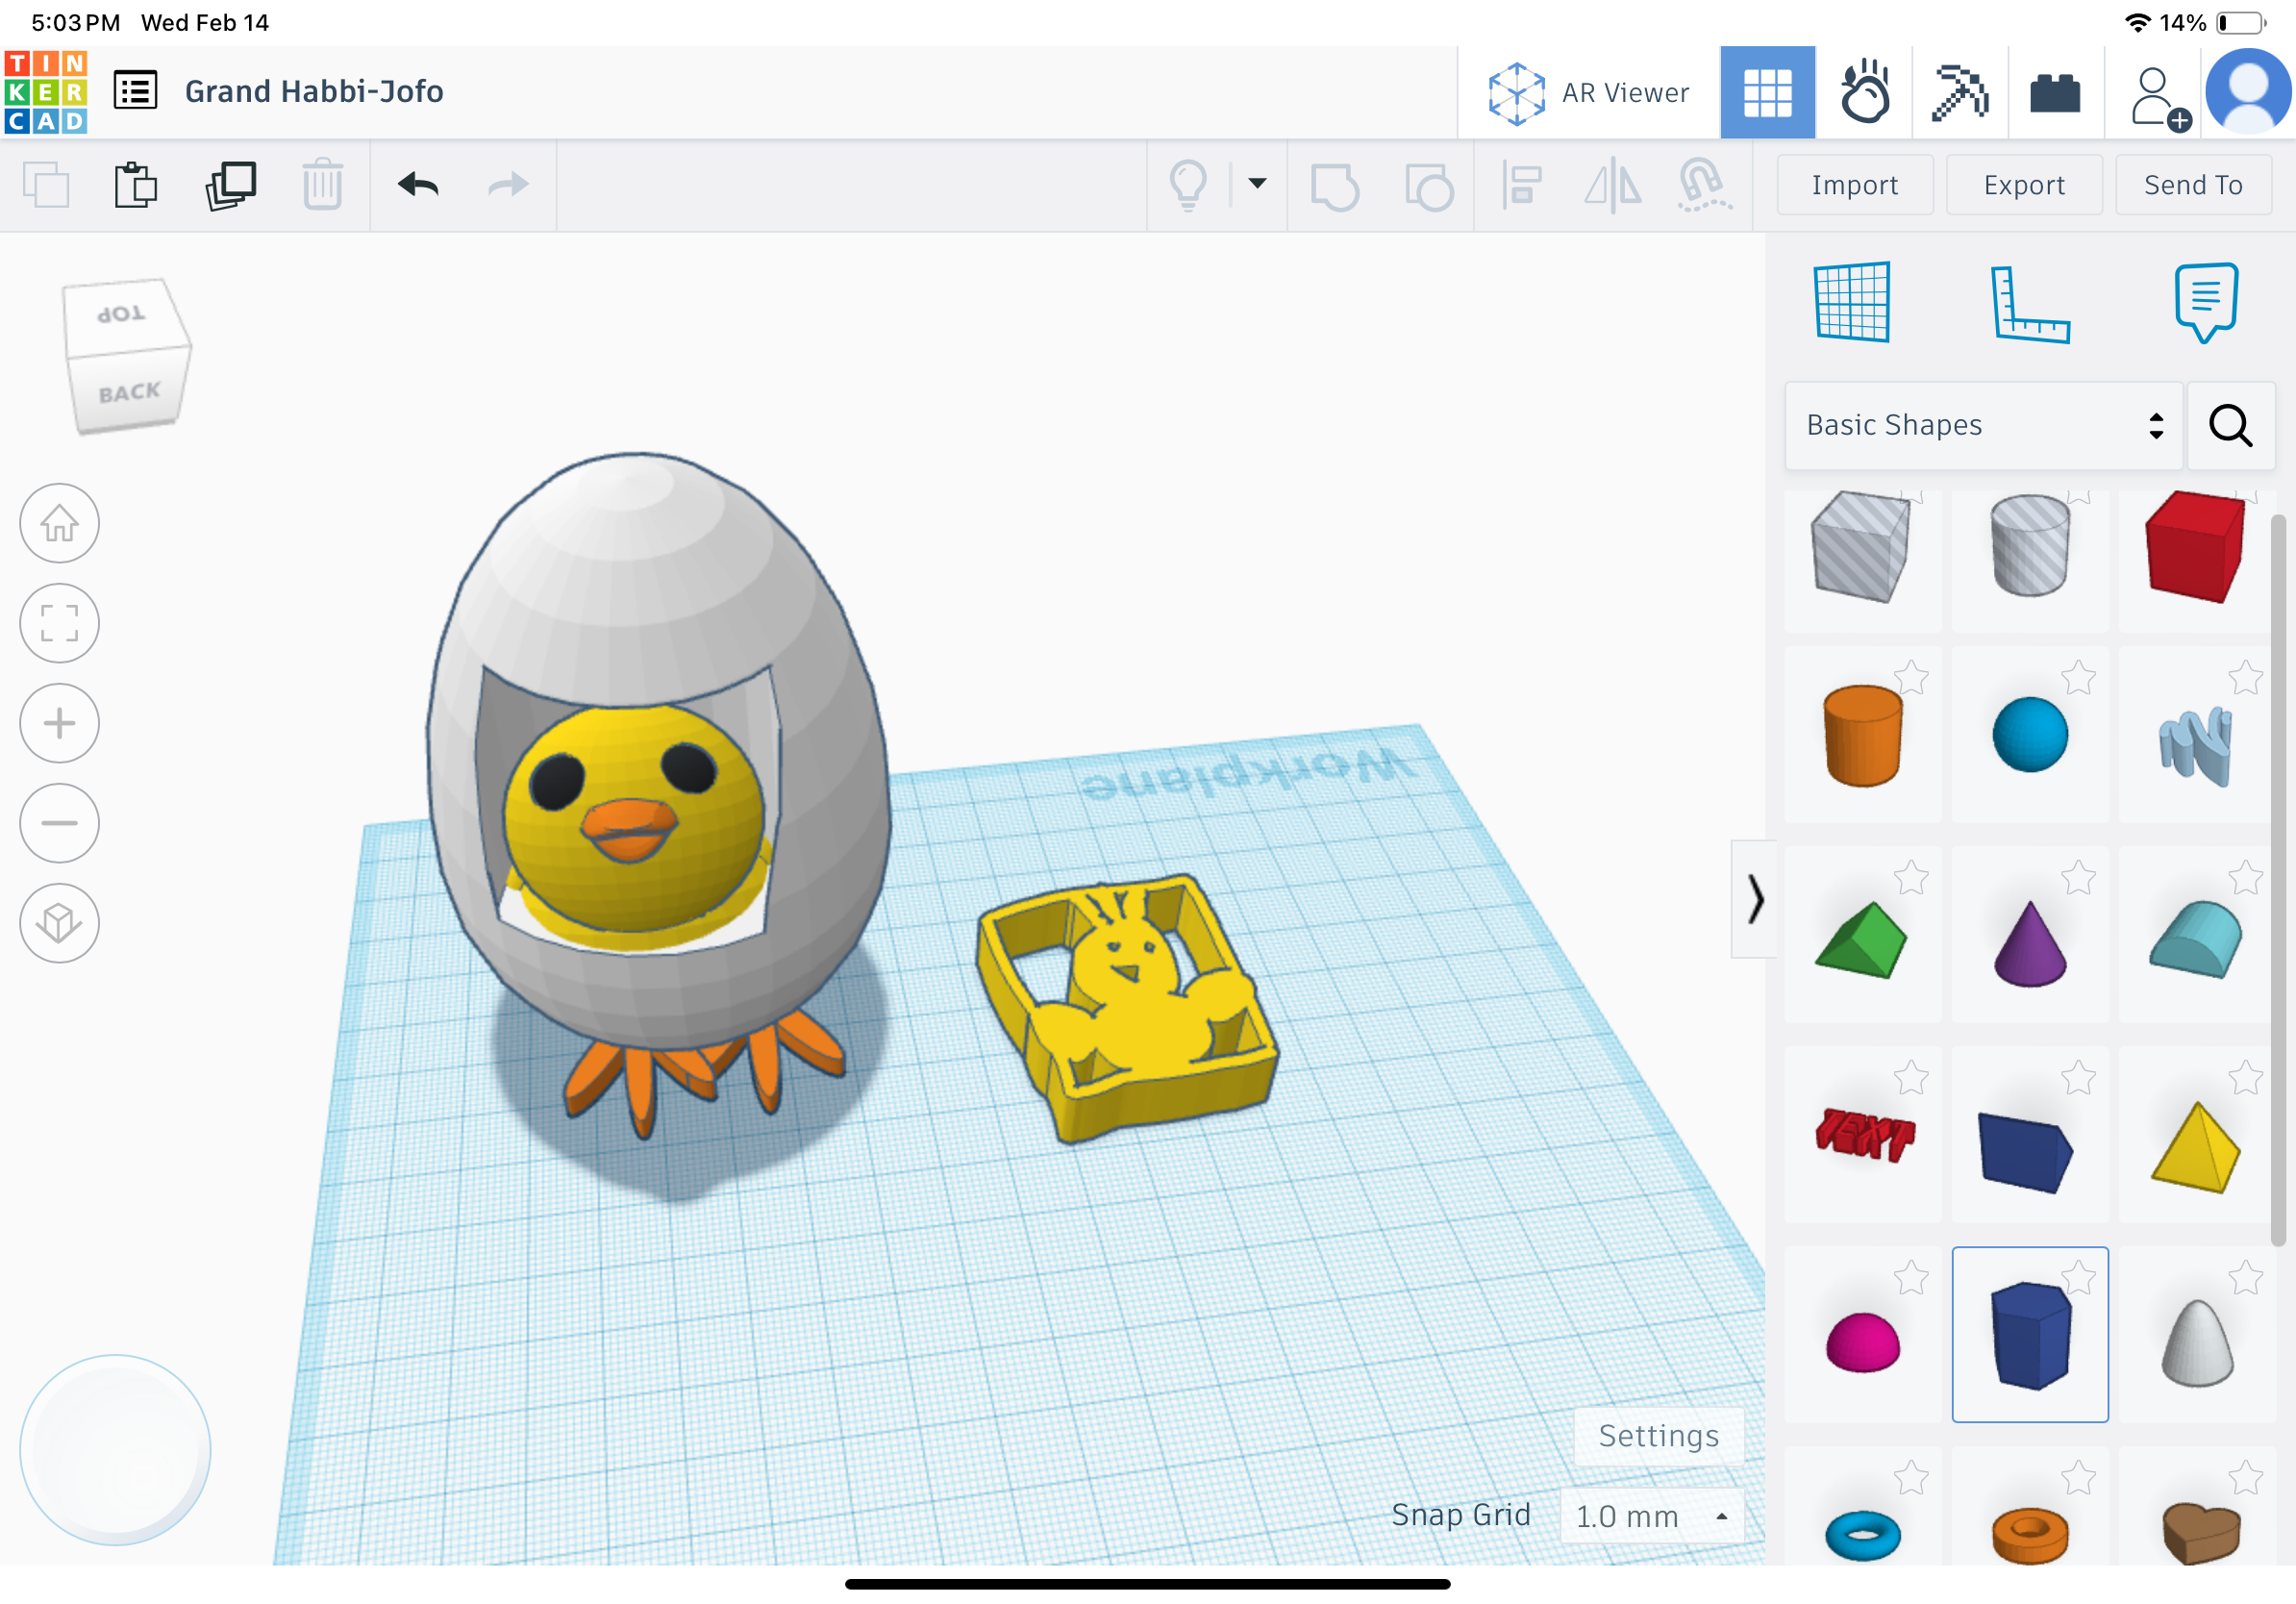Switch to the 3D design grid view
This screenshot has height=1604, width=2296.
pos(1767,93)
